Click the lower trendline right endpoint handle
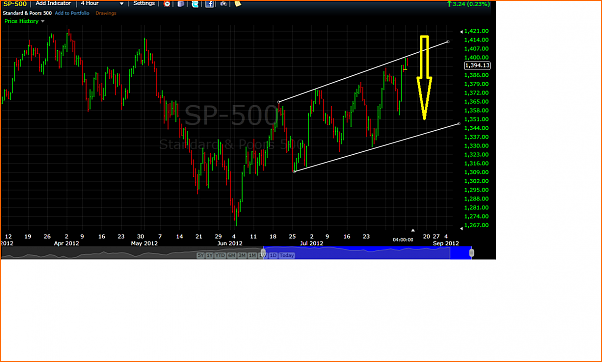Screen dimensions: 602x362 [459, 124]
